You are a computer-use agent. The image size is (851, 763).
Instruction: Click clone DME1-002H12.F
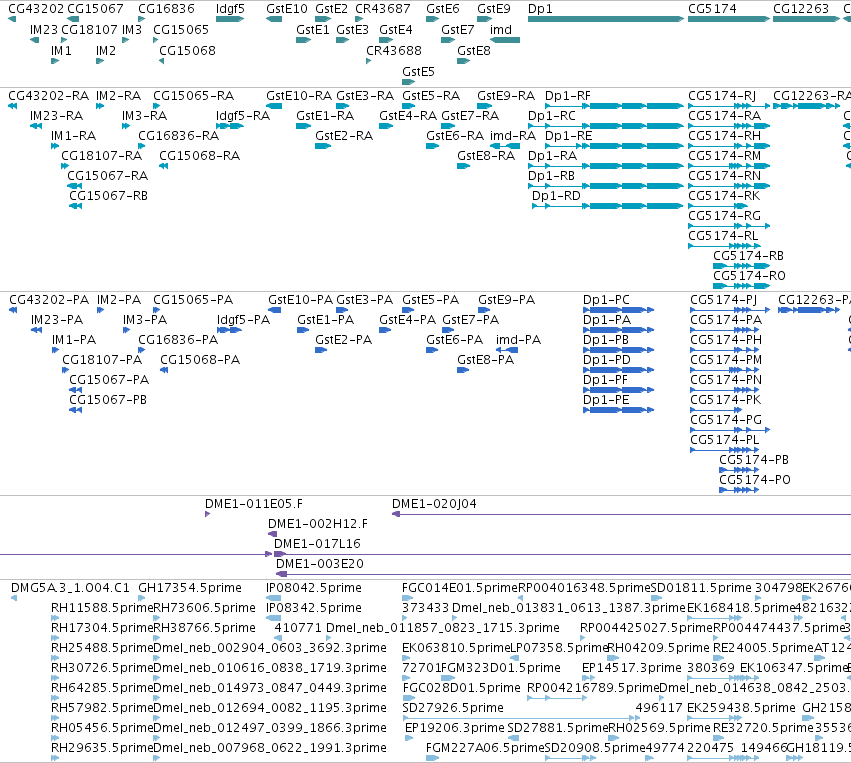[x=272, y=534]
